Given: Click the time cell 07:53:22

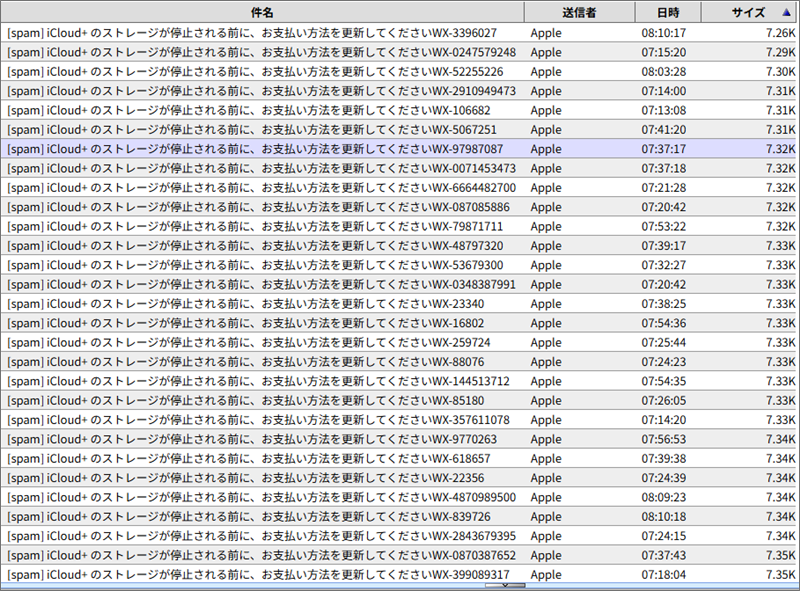Looking at the screenshot, I should coord(664,226).
